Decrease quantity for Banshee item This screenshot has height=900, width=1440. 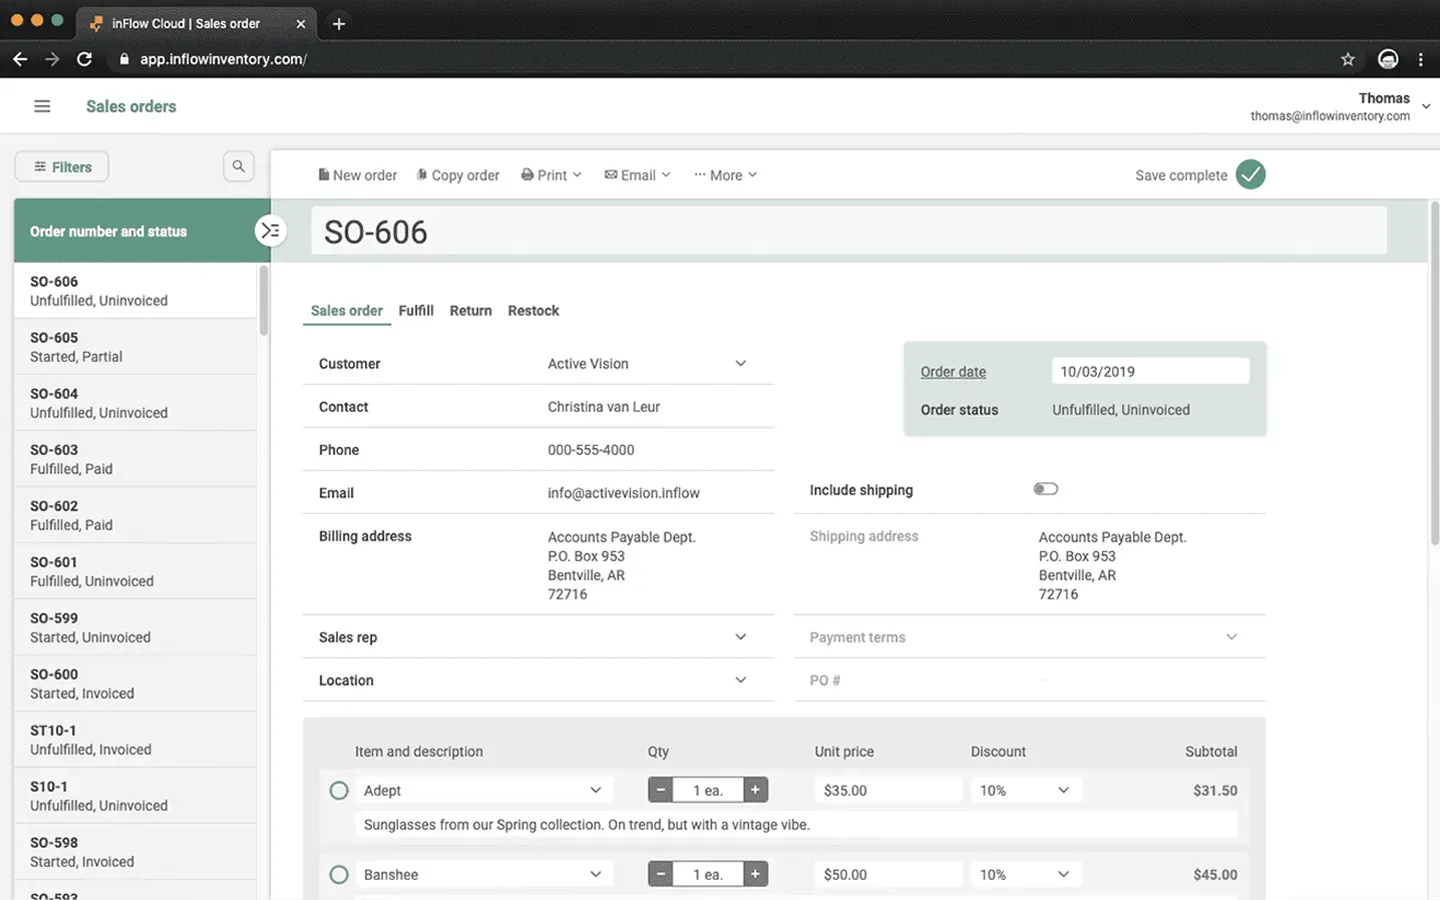click(x=660, y=874)
